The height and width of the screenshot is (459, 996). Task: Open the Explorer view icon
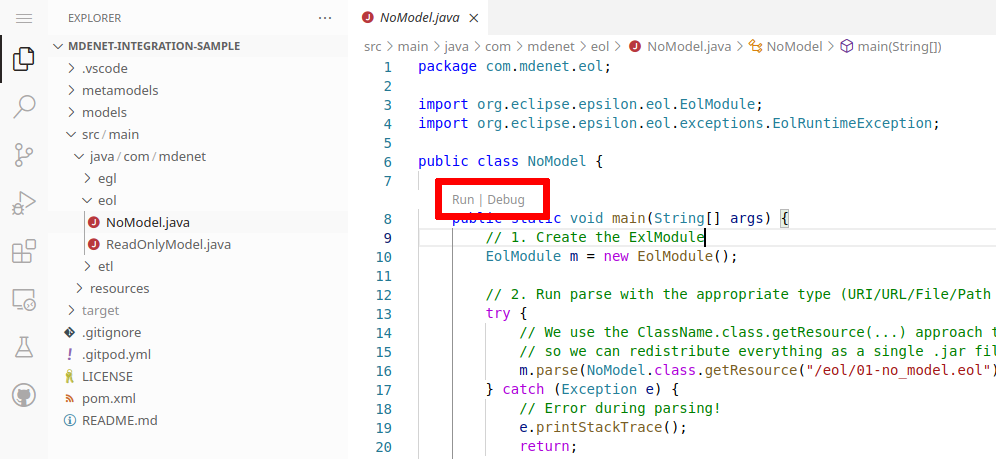pos(24,61)
